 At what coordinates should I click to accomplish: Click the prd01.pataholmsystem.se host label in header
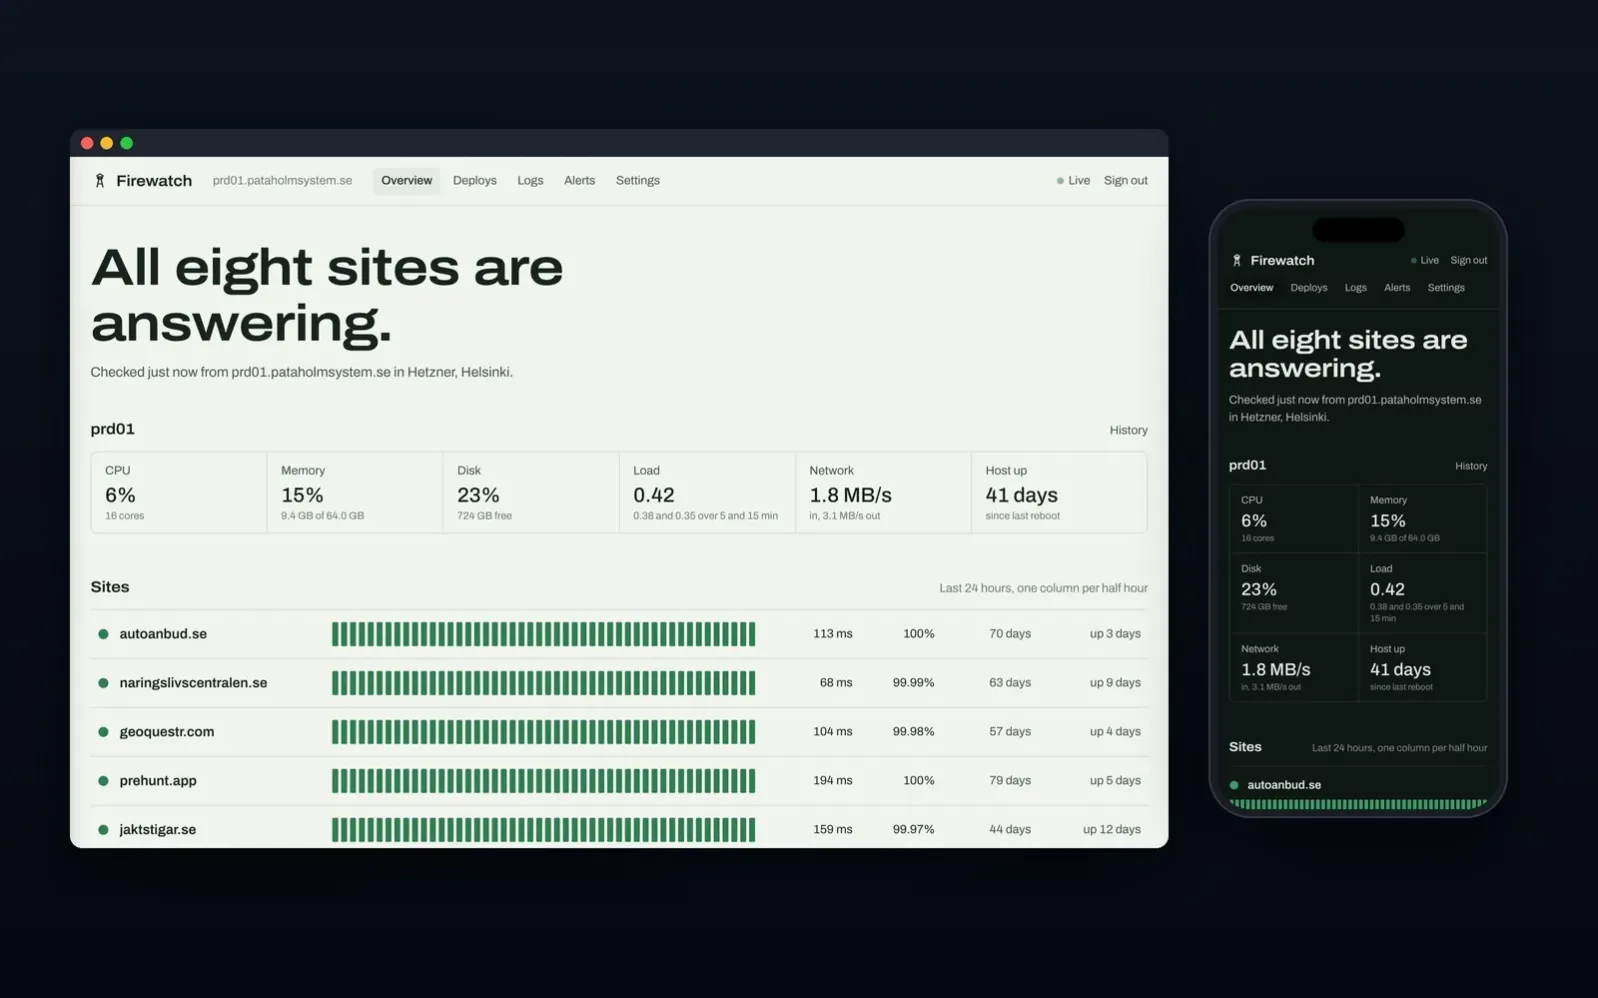[x=282, y=181]
